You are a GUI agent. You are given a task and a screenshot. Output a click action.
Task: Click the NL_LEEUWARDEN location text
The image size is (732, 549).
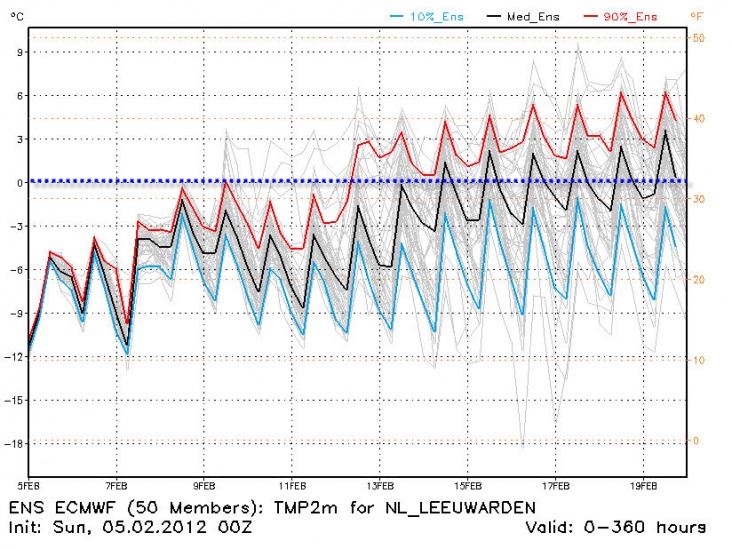pos(460,507)
